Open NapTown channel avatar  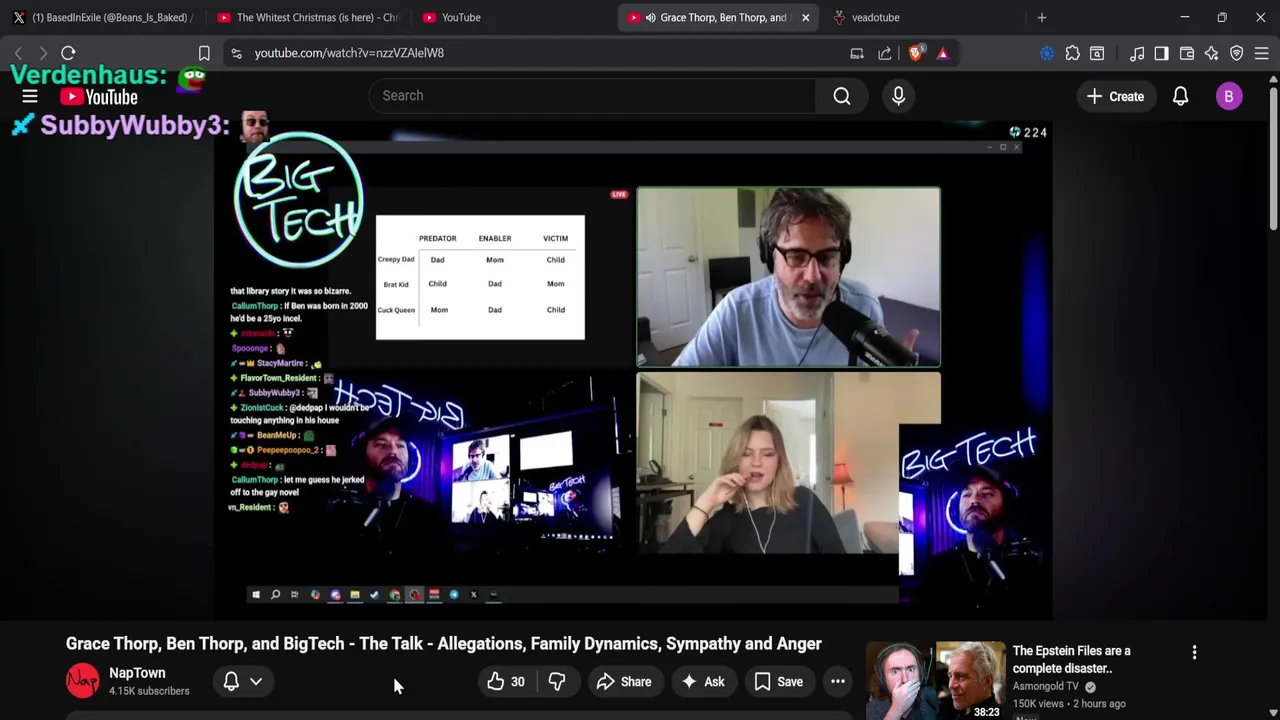[83, 681]
